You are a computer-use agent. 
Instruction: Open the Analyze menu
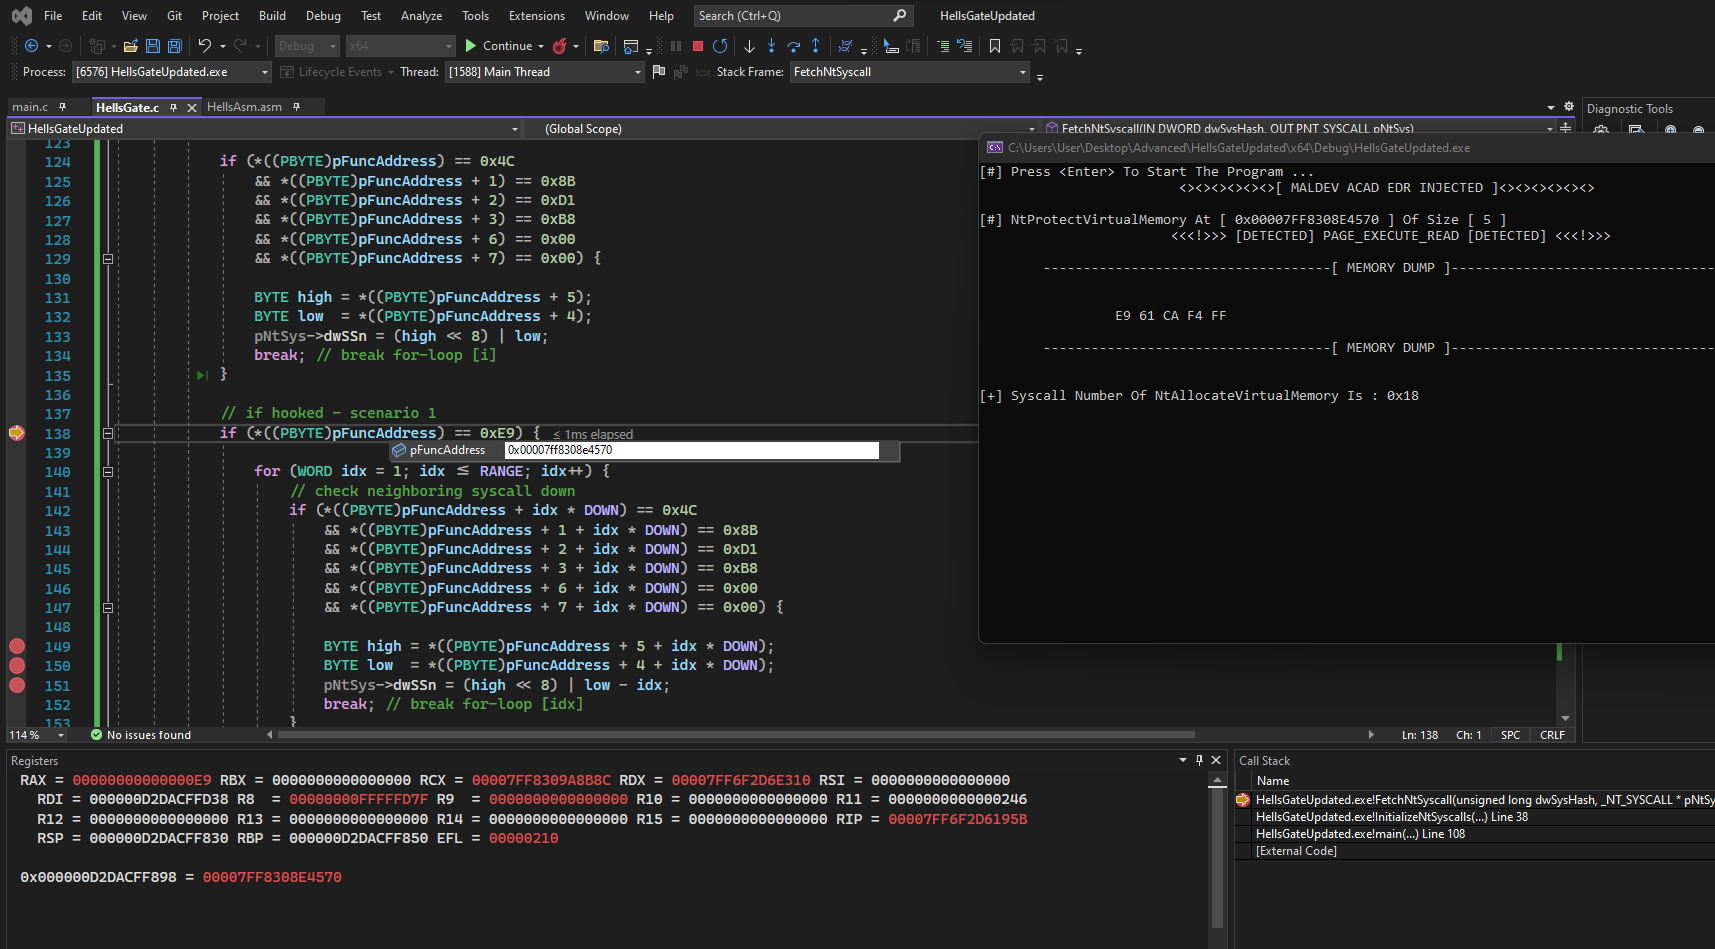coord(421,16)
